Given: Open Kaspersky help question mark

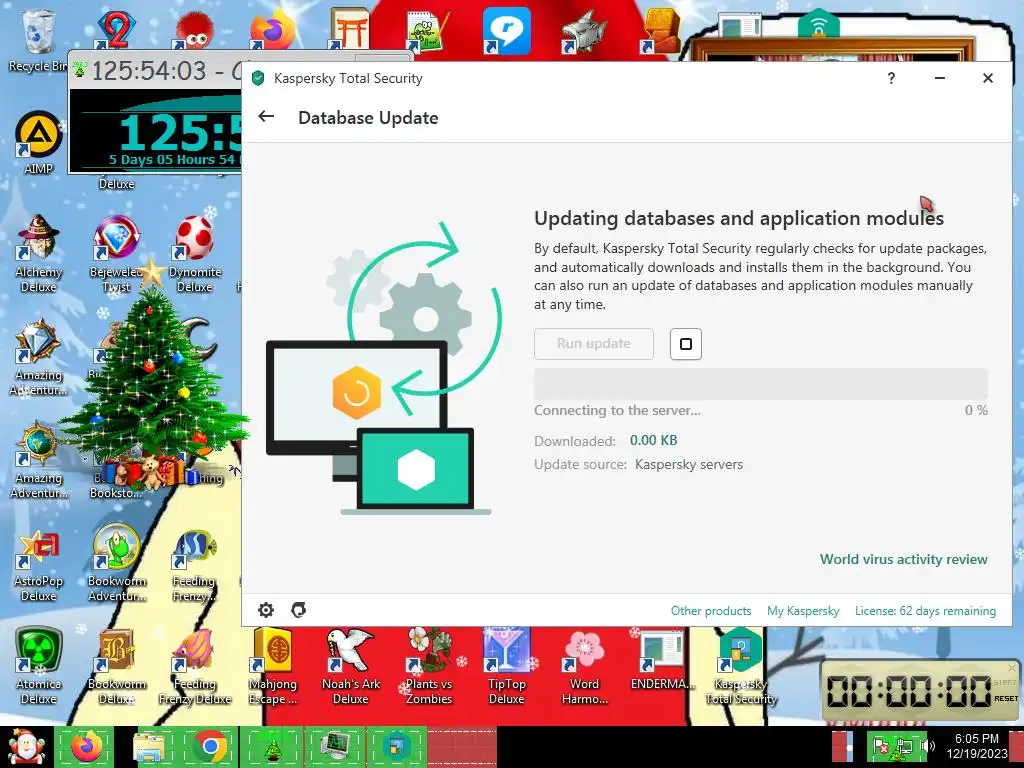Looking at the screenshot, I should click(891, 78).
